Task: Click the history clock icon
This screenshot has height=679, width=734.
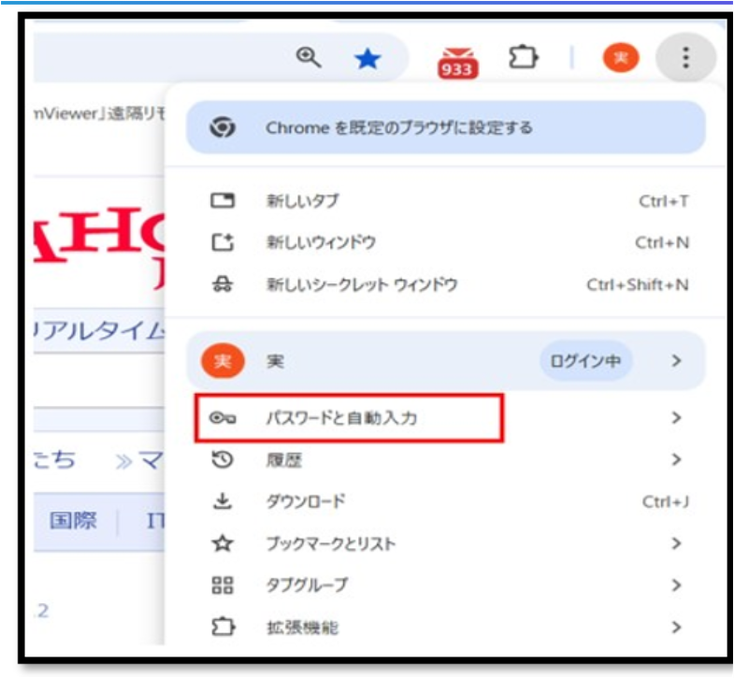Action: [222, 460]
